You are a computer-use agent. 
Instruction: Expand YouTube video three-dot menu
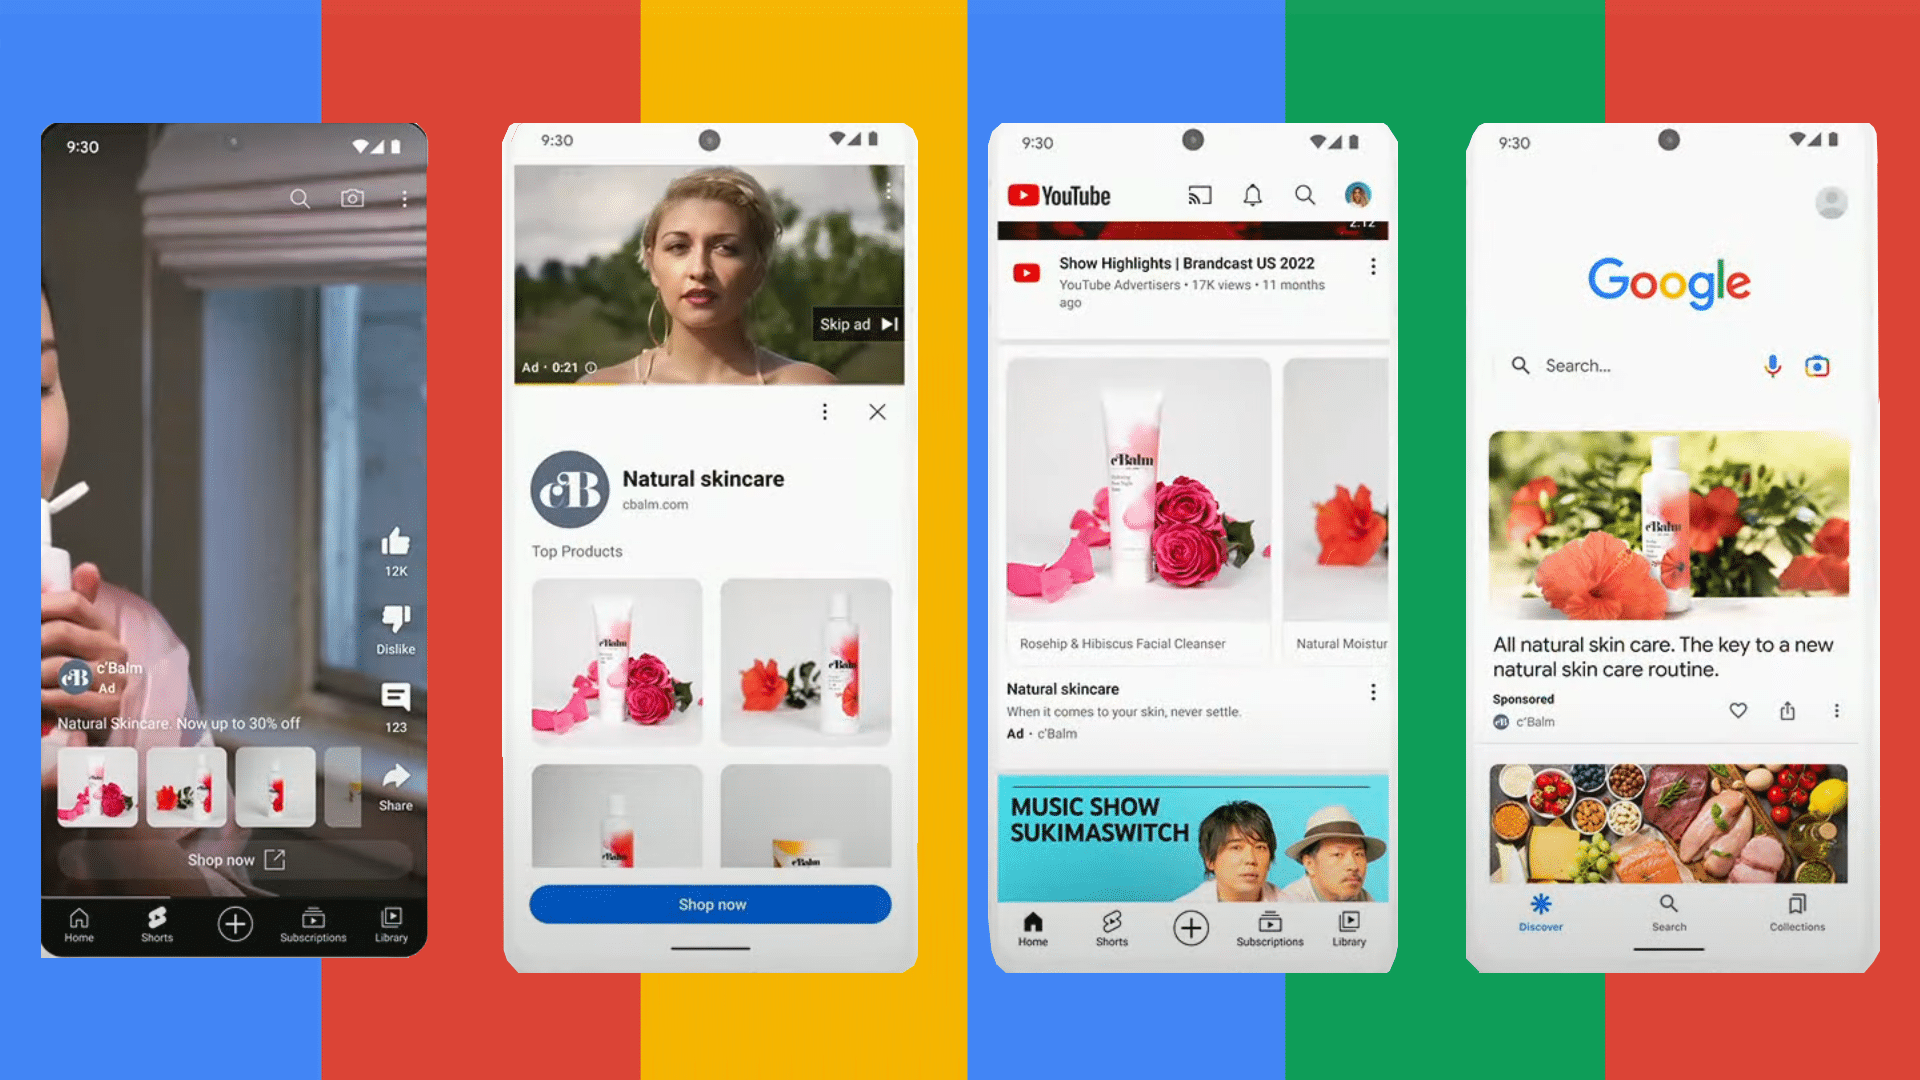(x=1371, y=273)
